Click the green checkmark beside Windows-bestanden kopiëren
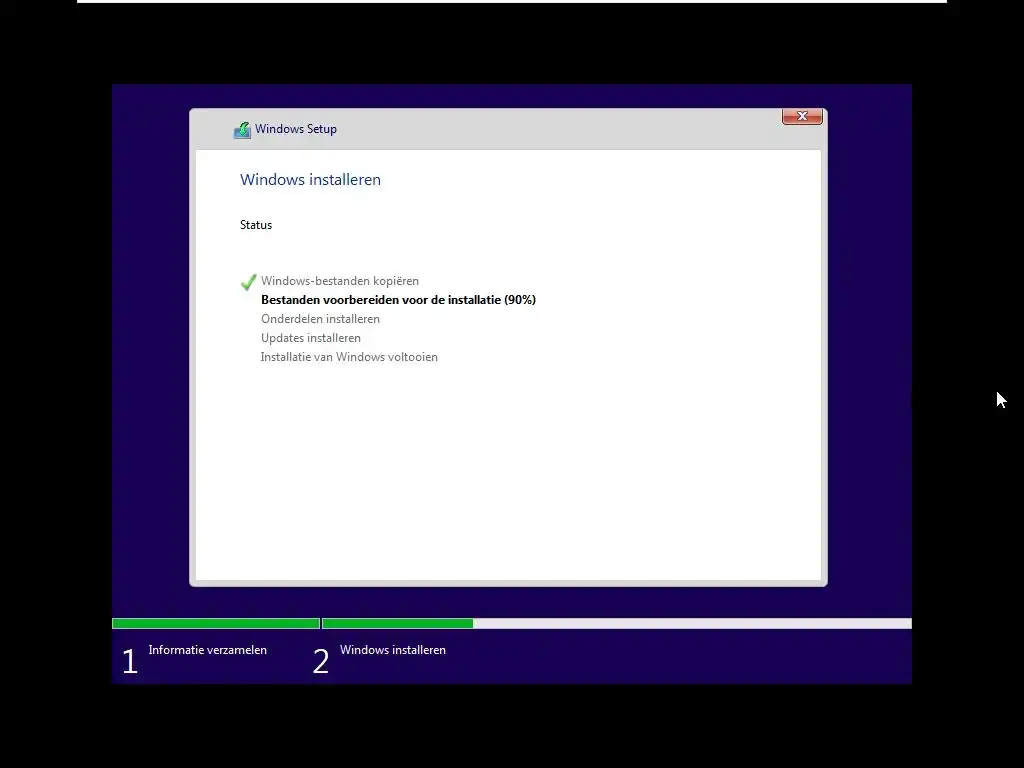 (248, 282)
